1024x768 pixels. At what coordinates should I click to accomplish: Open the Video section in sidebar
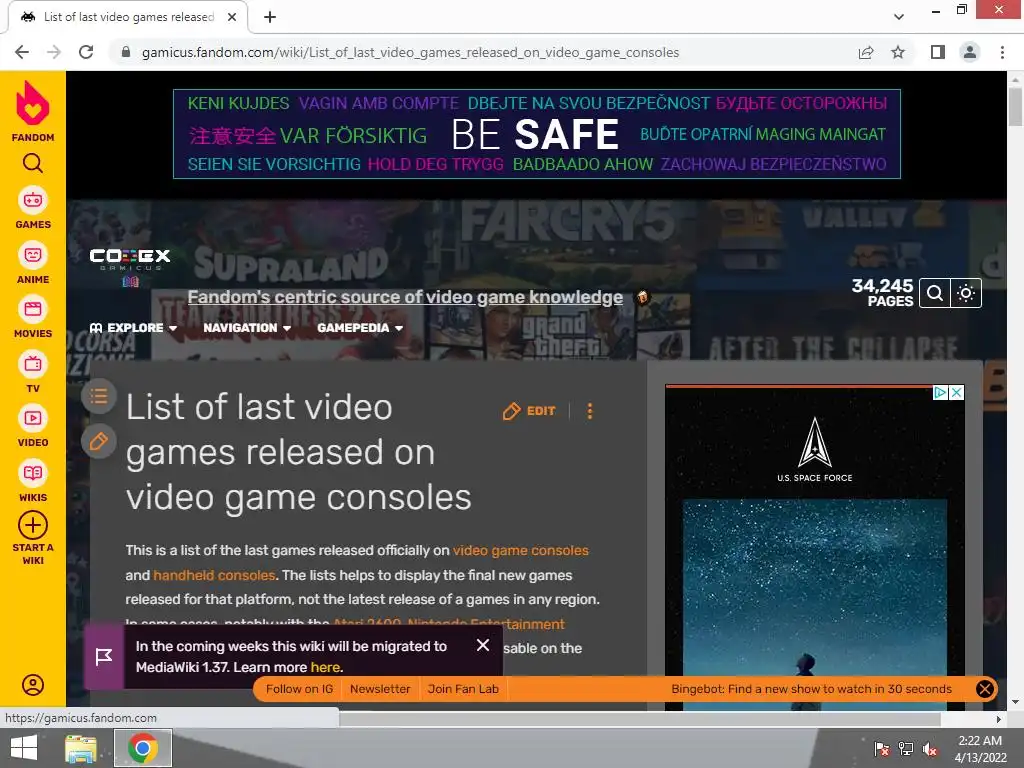[33, 427]
